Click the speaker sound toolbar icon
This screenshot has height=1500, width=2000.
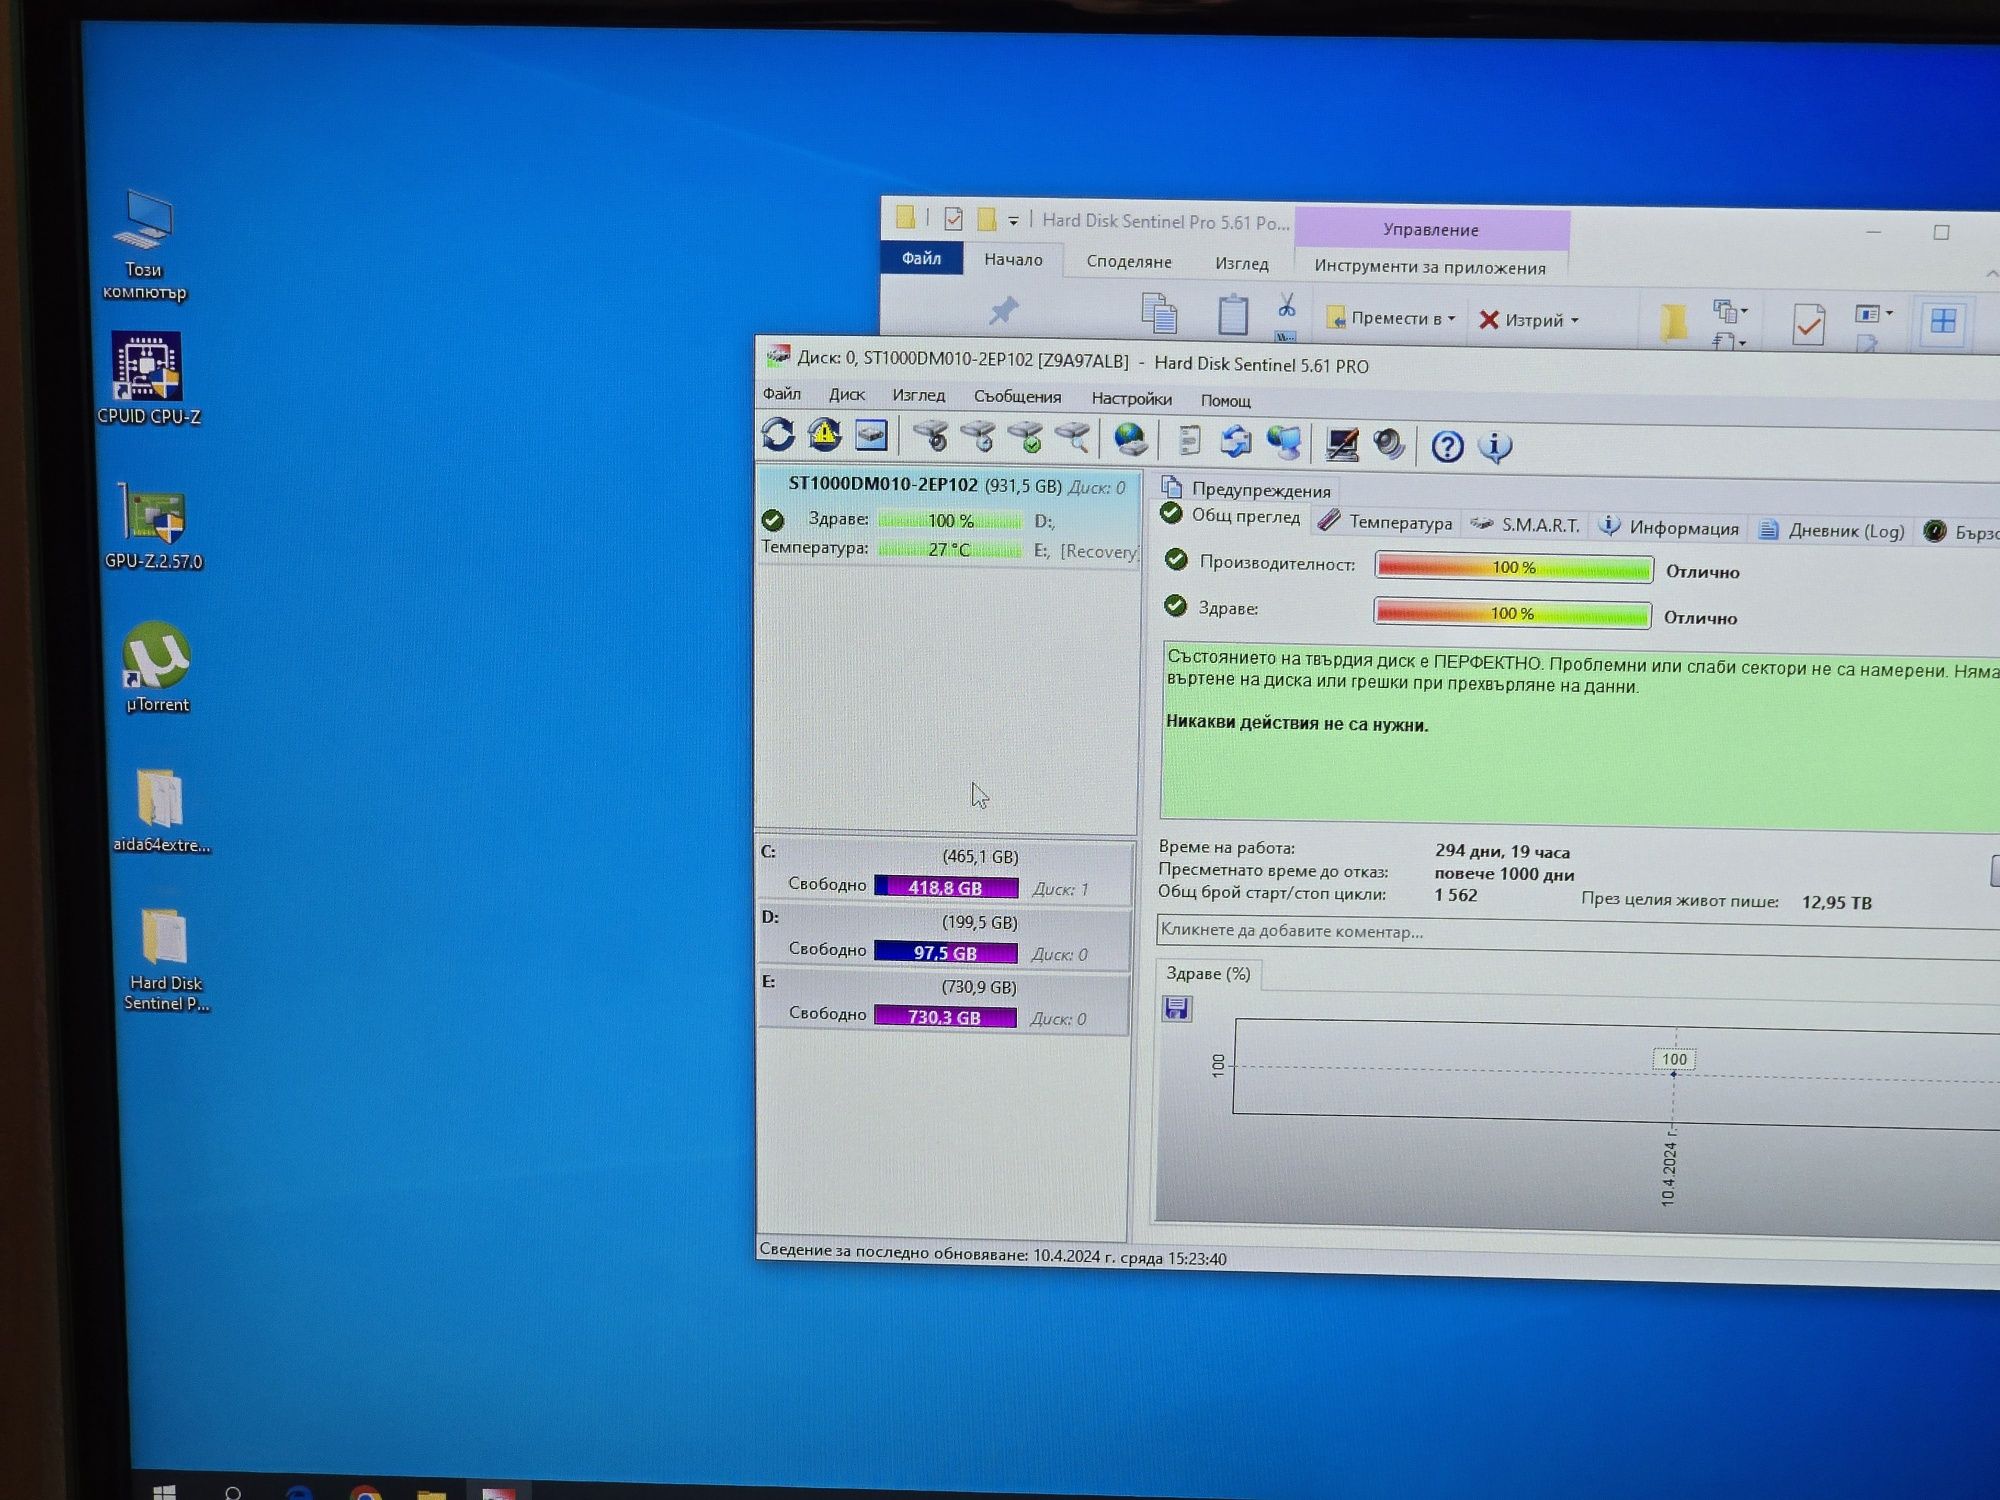coord(1389,444)
